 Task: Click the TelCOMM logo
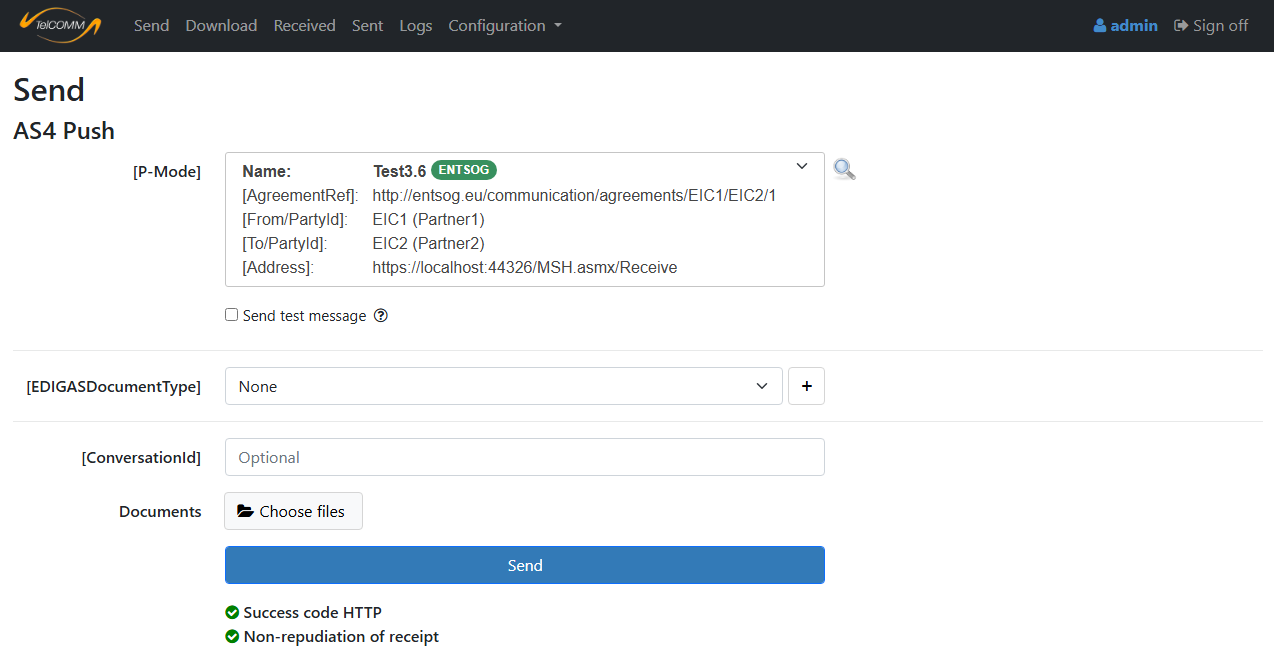60,25
